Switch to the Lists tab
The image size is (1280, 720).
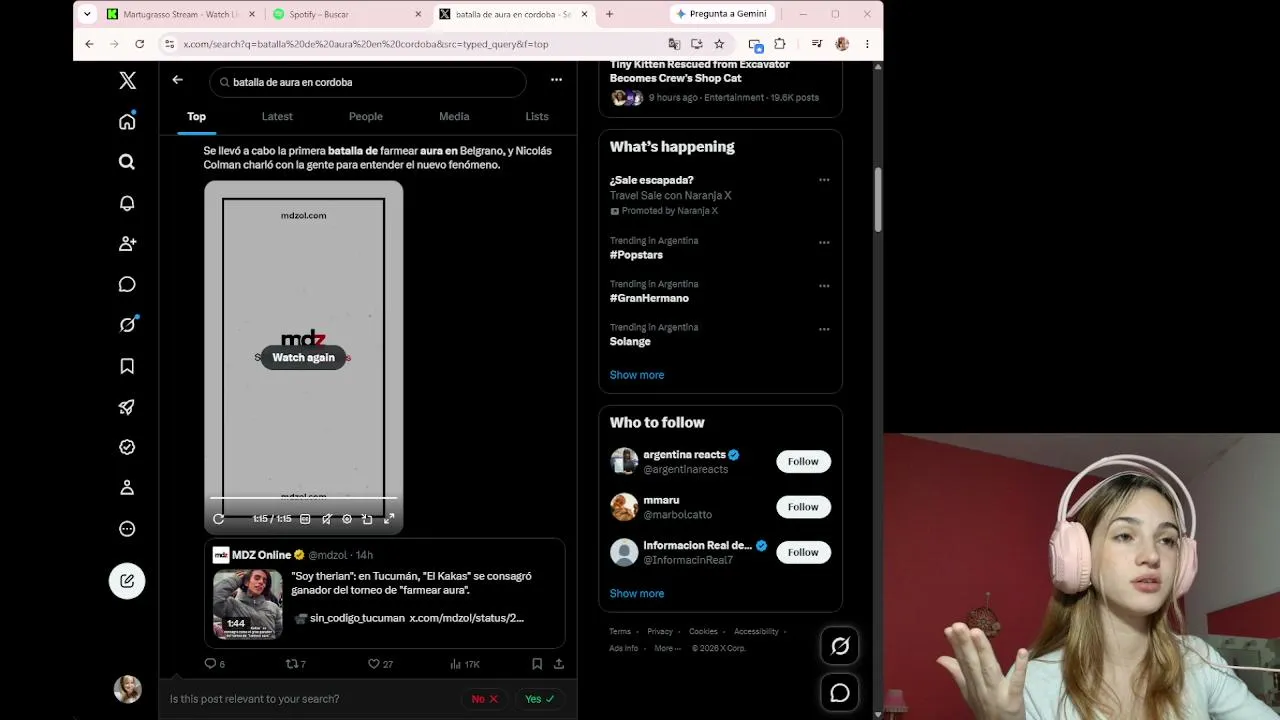[537, 116]
